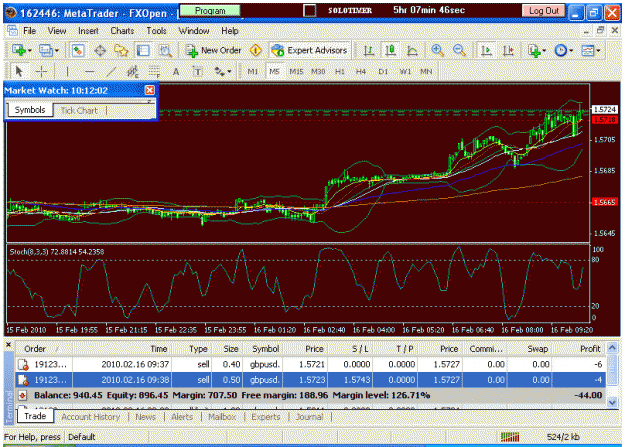Viewport: 625px width, 447px height.
Task: Open Mailbox terminal tab
Action: click(222, 417)
